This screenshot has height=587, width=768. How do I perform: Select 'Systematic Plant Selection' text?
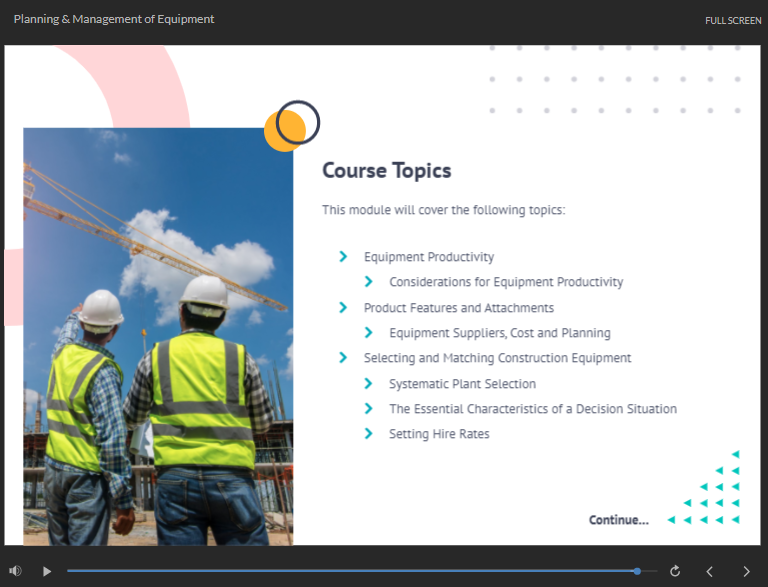click(x=462, y=384)
